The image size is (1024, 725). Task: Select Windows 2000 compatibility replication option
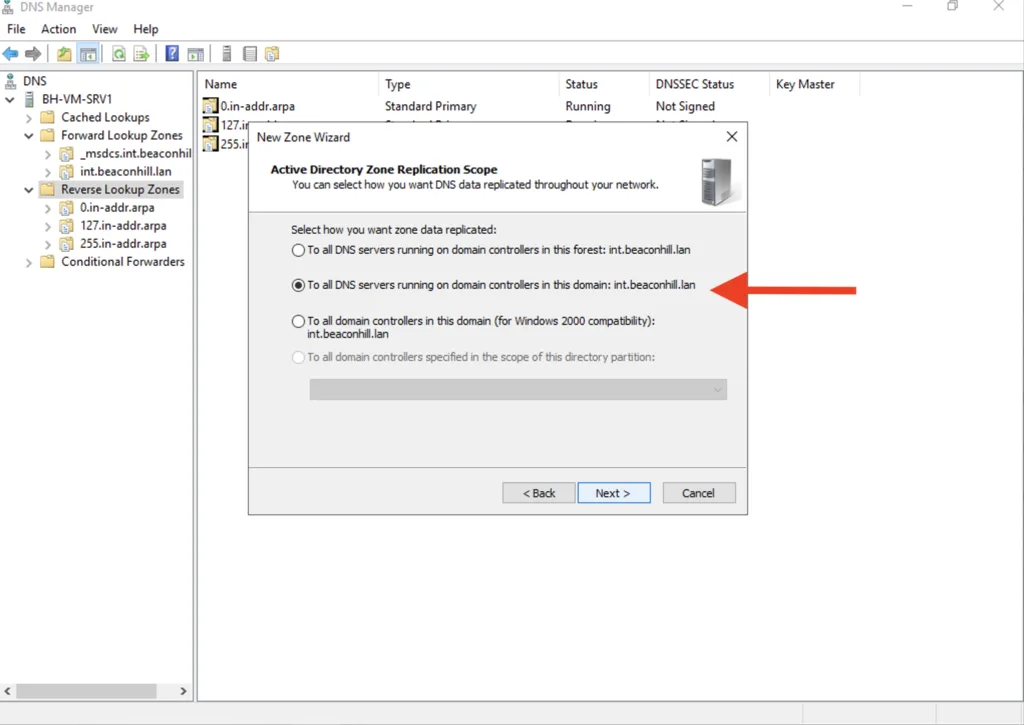298,321
